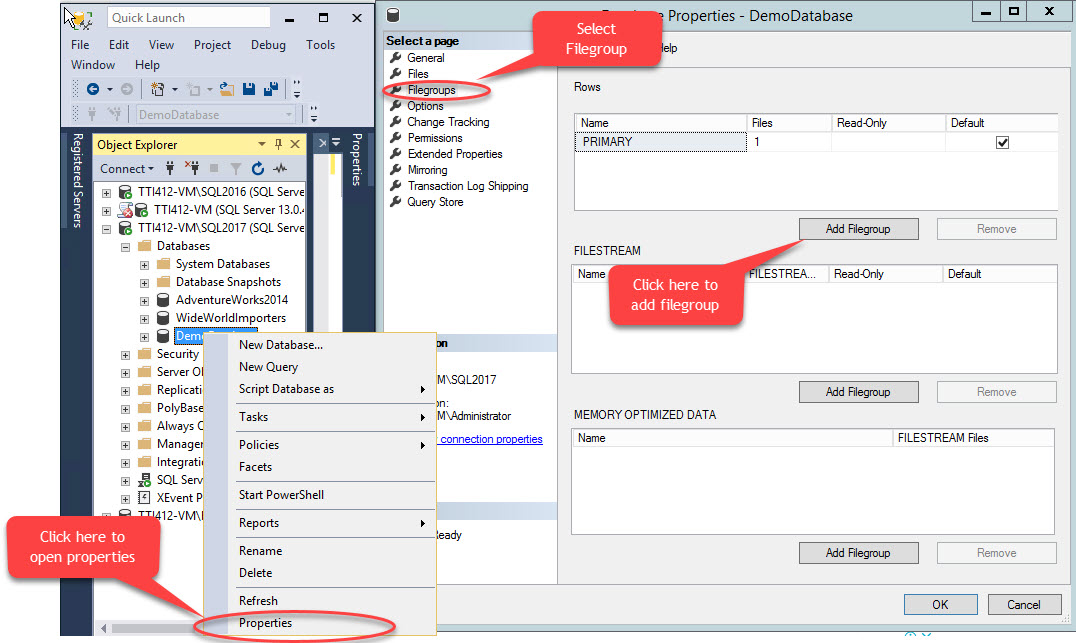Click the Object Explorer horizontal scrollbar
Viewport: 1076px width, 643px height.
(x=152, y=628)
